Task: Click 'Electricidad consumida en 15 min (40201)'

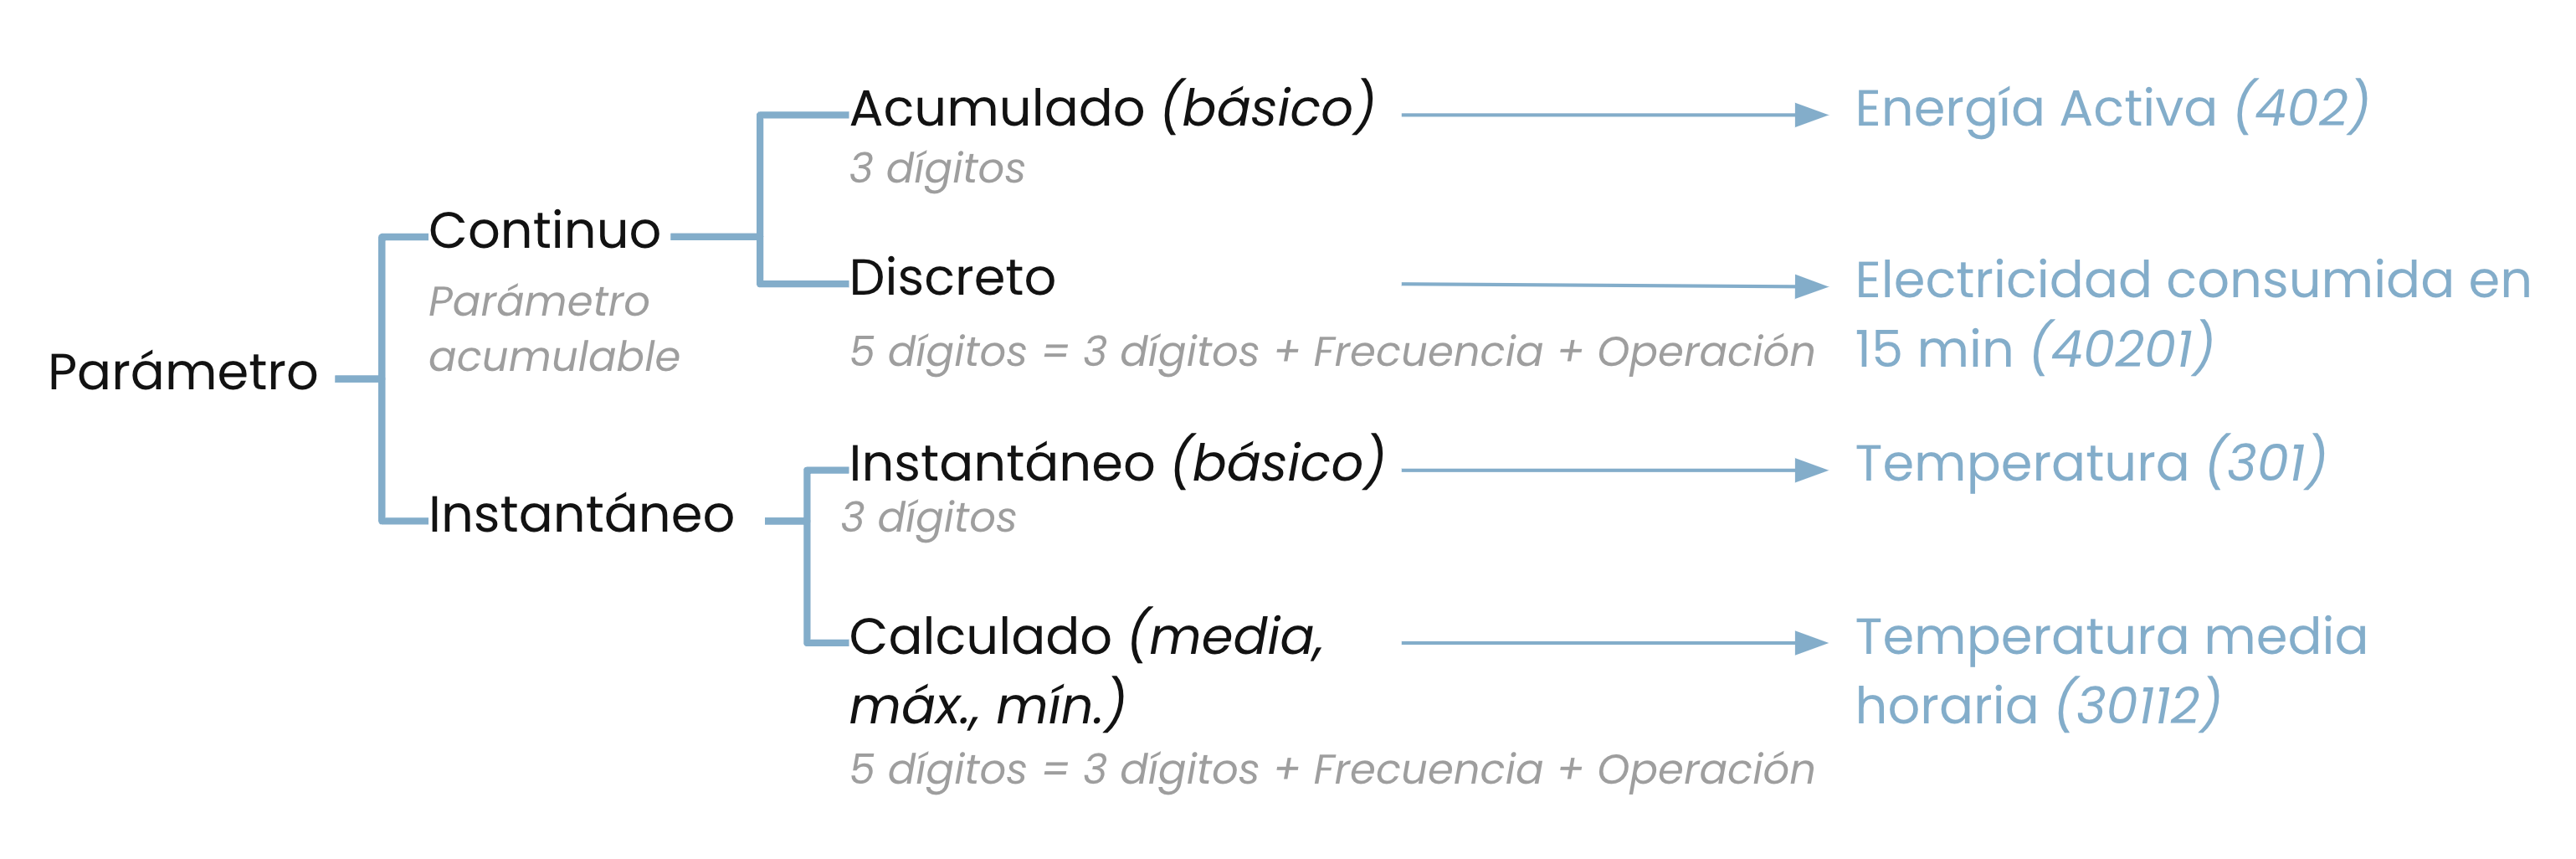Action: click(x=2193, y=314)
